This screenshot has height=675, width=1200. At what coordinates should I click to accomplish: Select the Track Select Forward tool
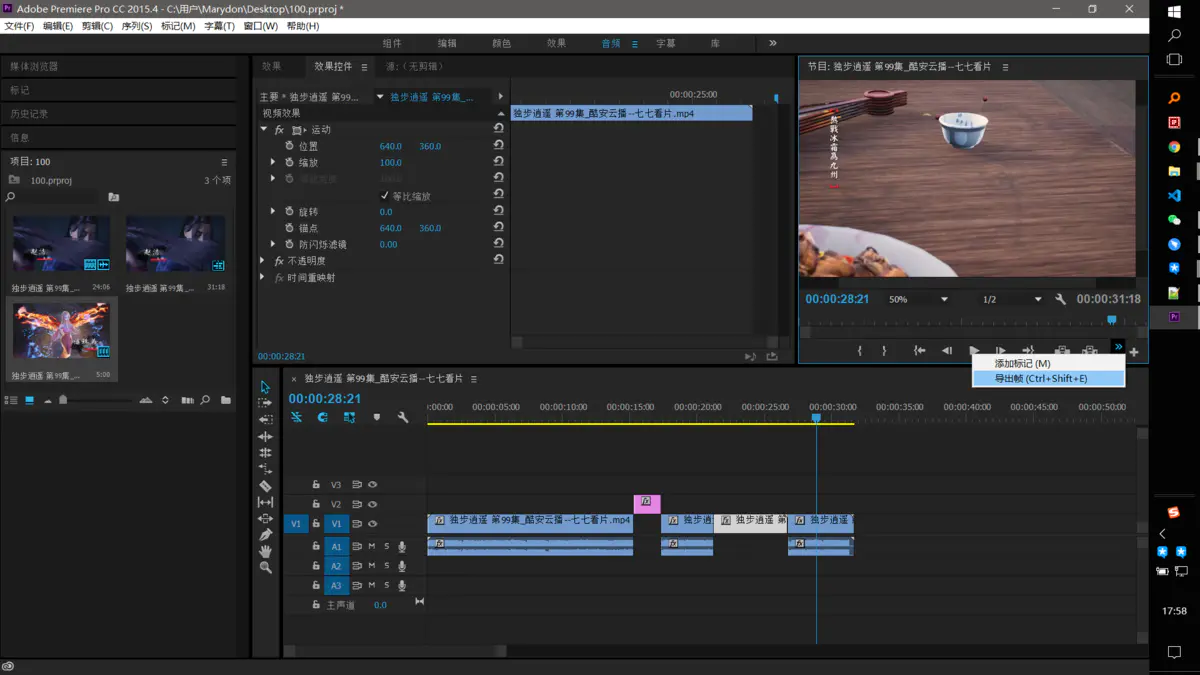point(265,403)
